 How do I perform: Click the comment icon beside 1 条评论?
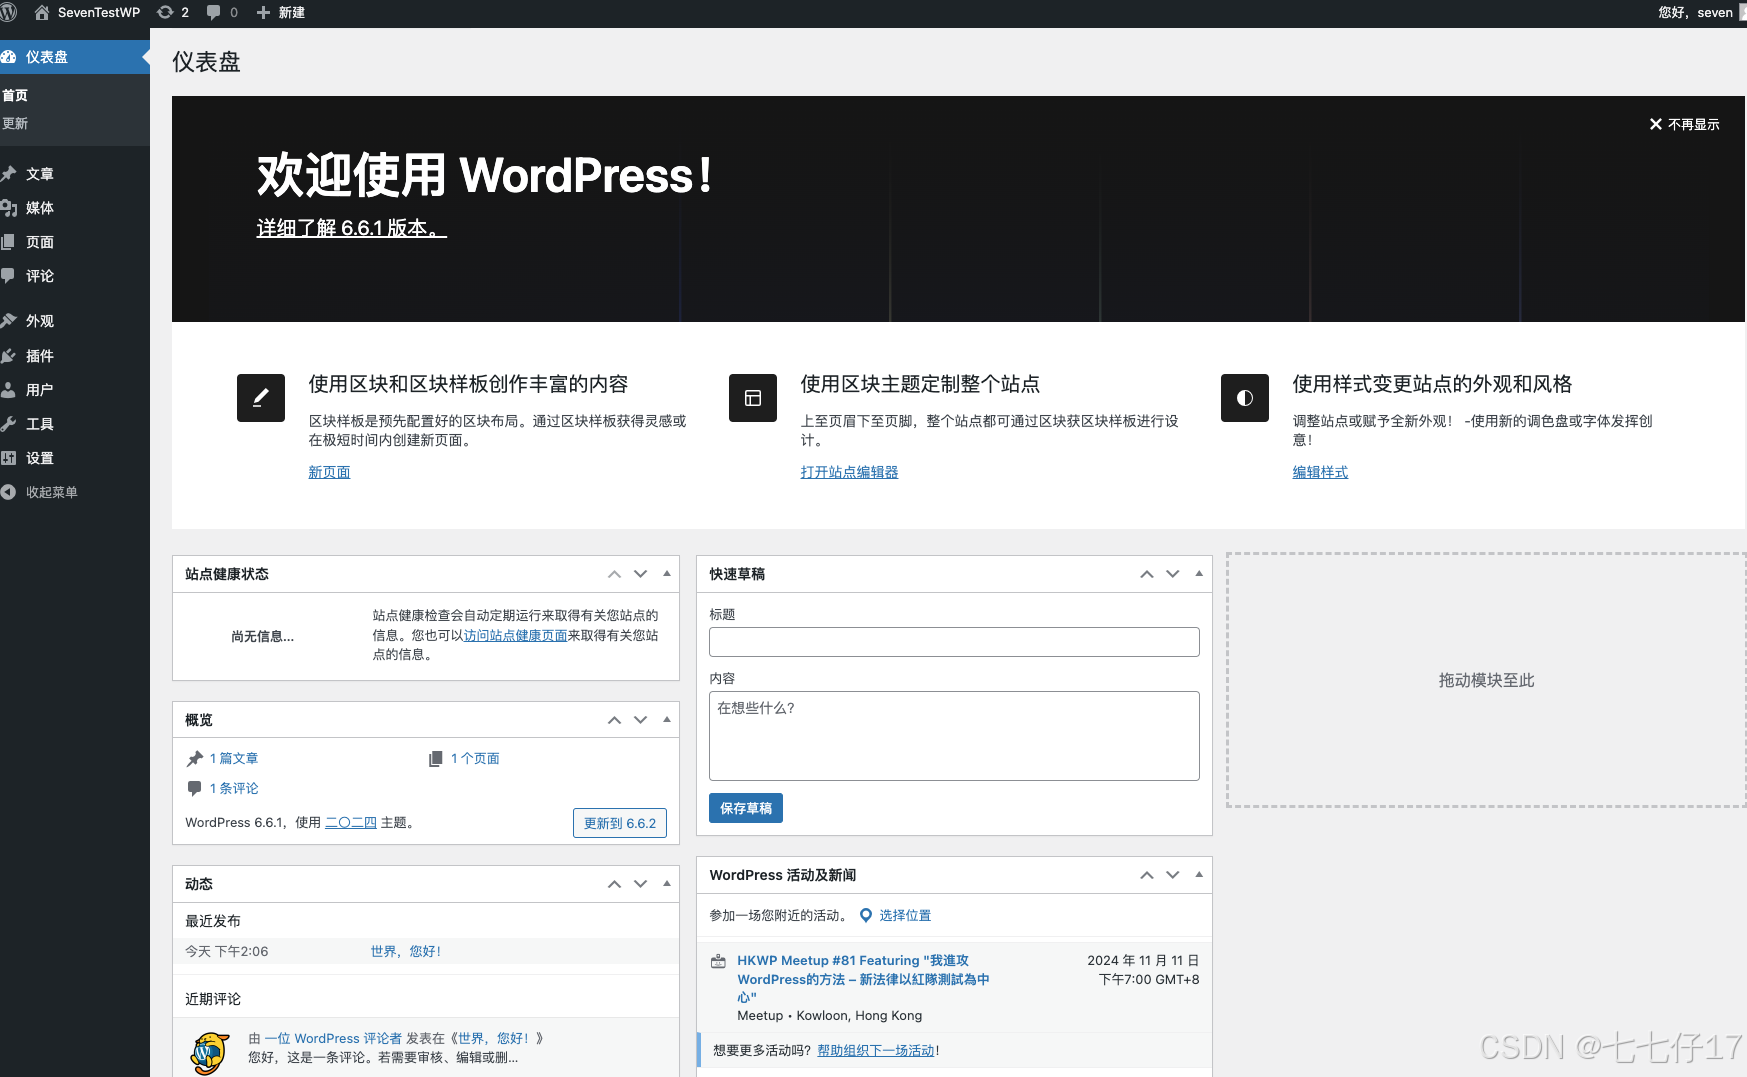point(195,788)
